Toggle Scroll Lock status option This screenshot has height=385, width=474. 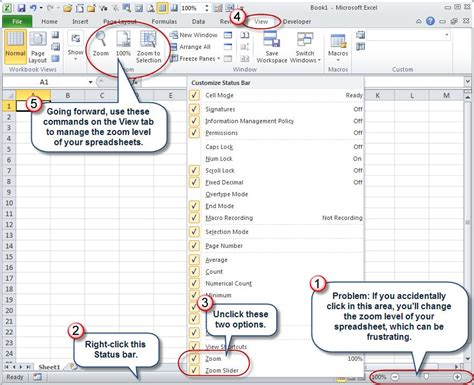click(x=276, y=170)
